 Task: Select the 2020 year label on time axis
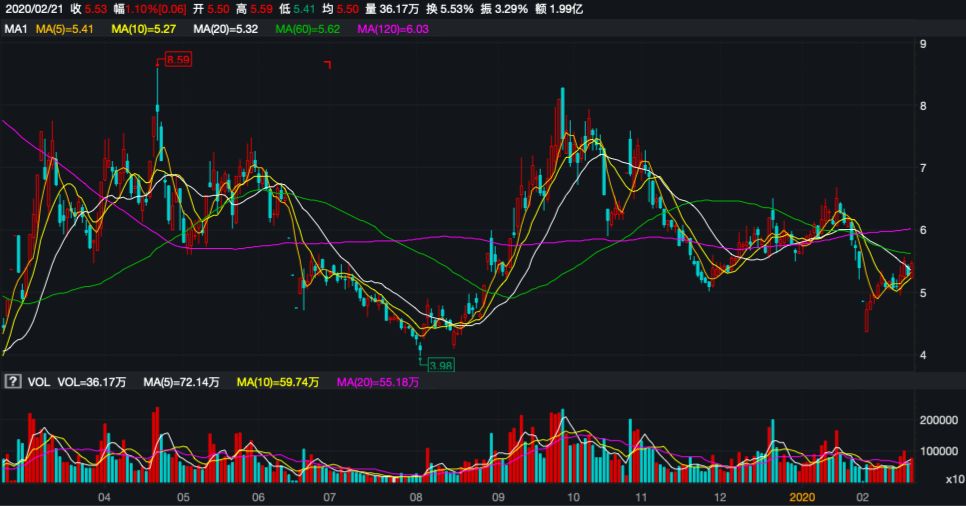click(803, 496)
